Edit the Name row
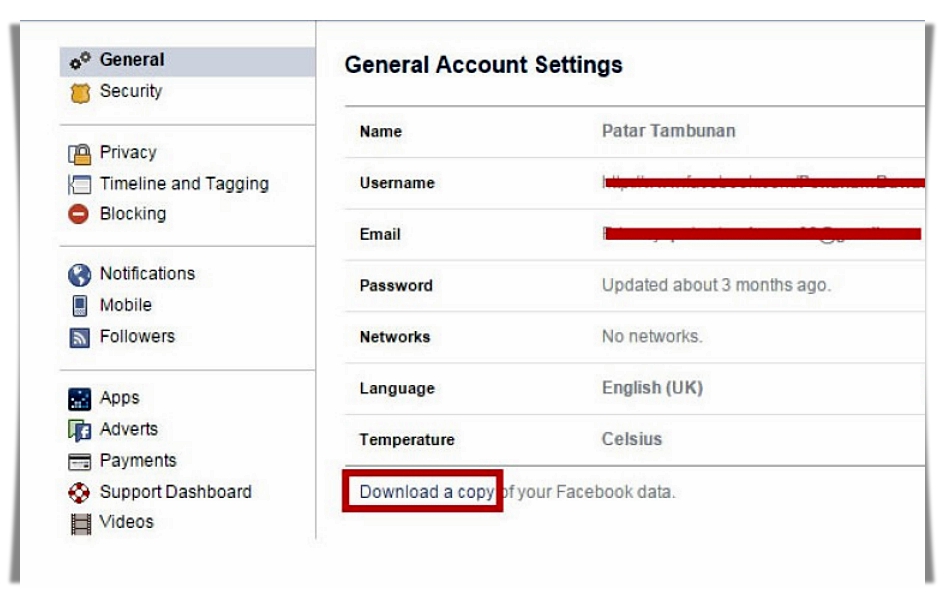 tap(635, 131)
